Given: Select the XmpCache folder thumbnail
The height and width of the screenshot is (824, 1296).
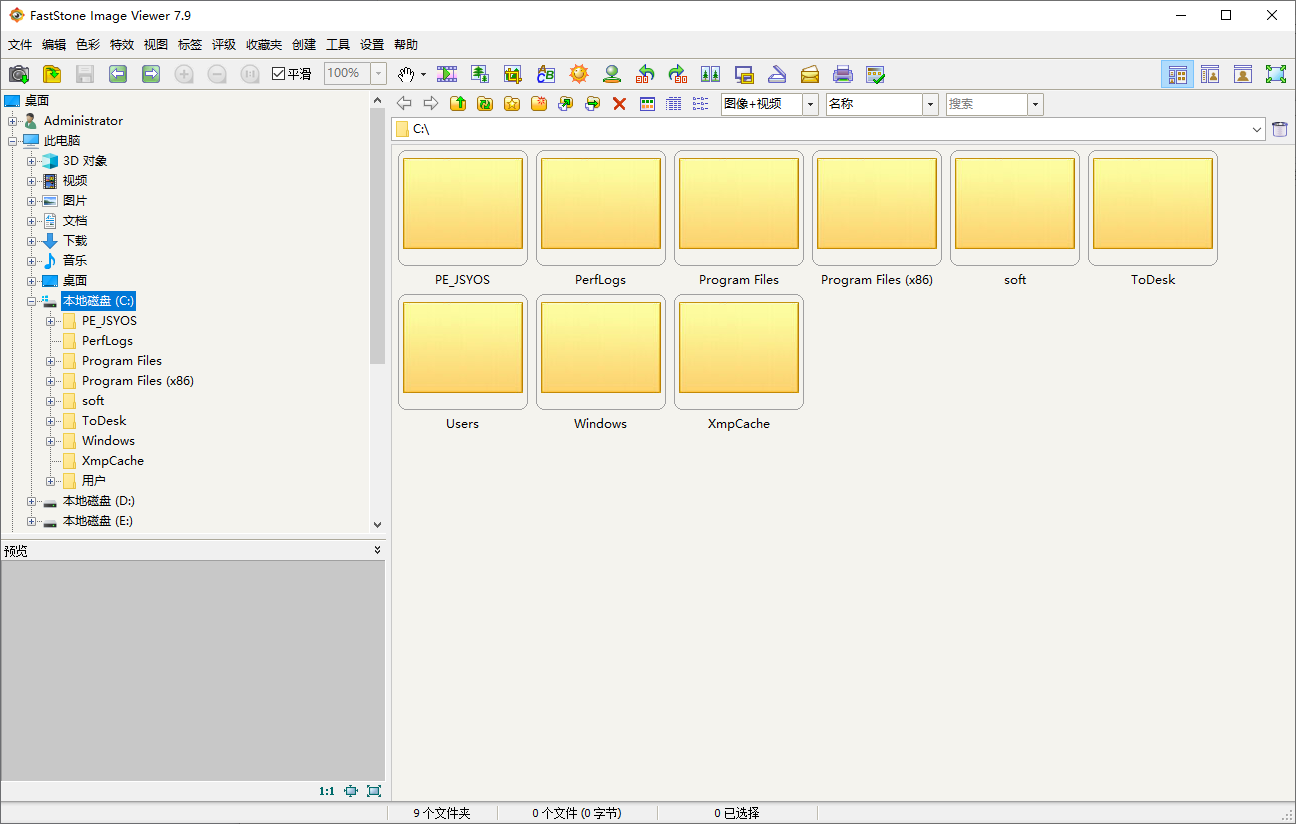Looking at the screenshot, I should [739, 352].
